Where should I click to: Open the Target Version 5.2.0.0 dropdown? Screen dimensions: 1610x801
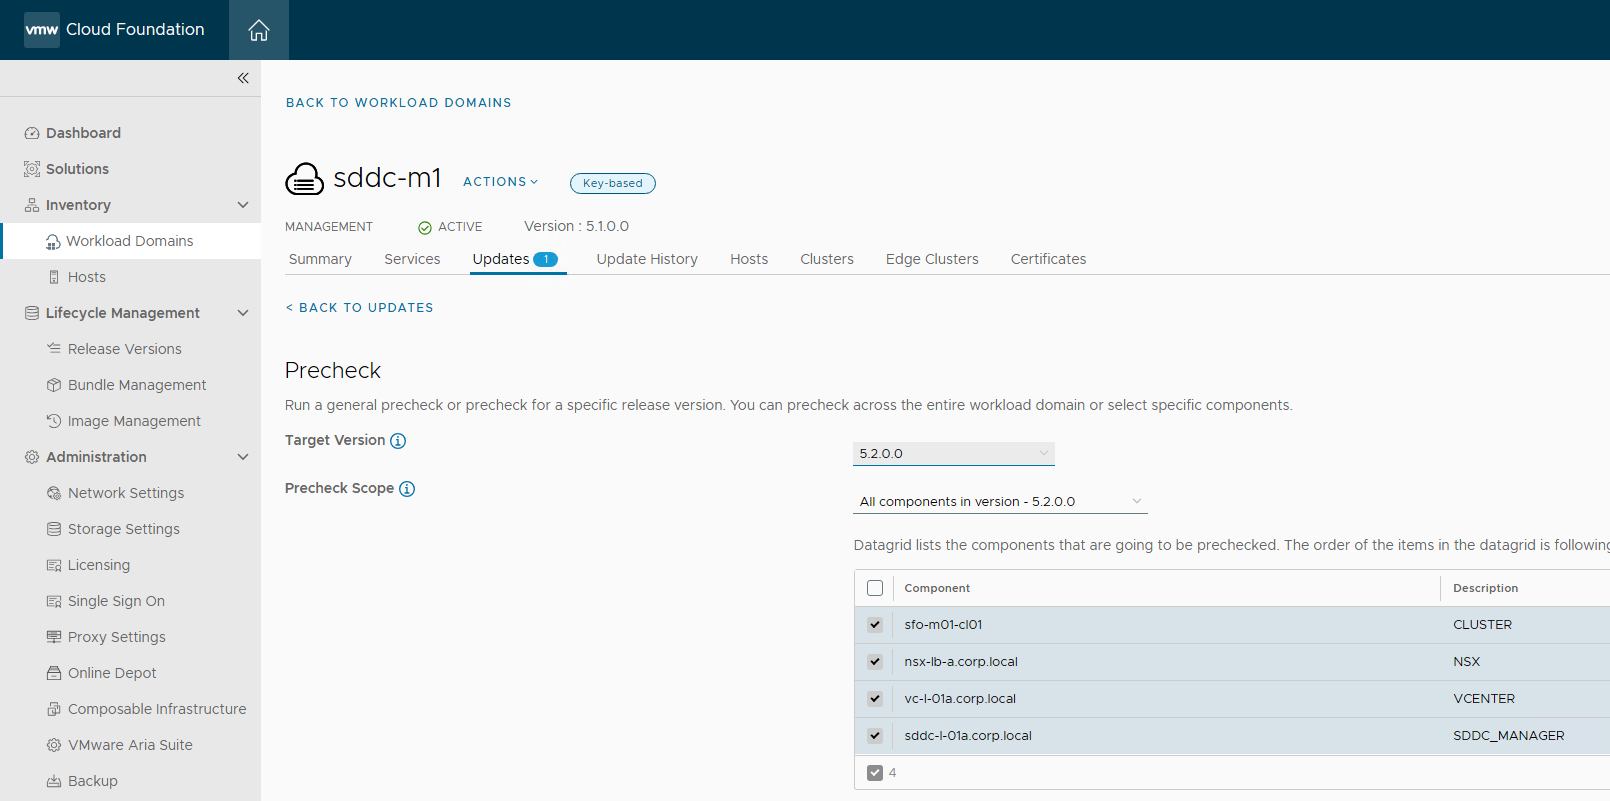(953, 454)
